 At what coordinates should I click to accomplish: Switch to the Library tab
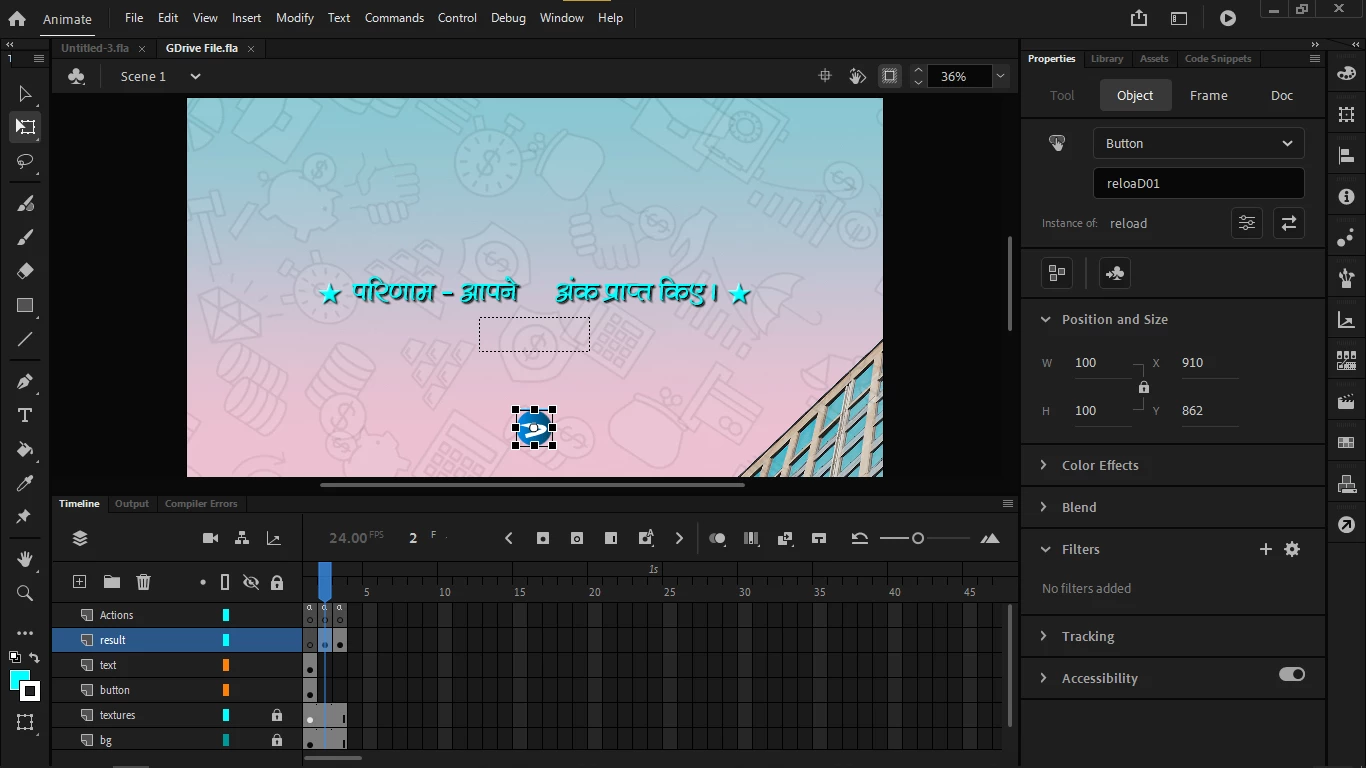(1107, 59)
